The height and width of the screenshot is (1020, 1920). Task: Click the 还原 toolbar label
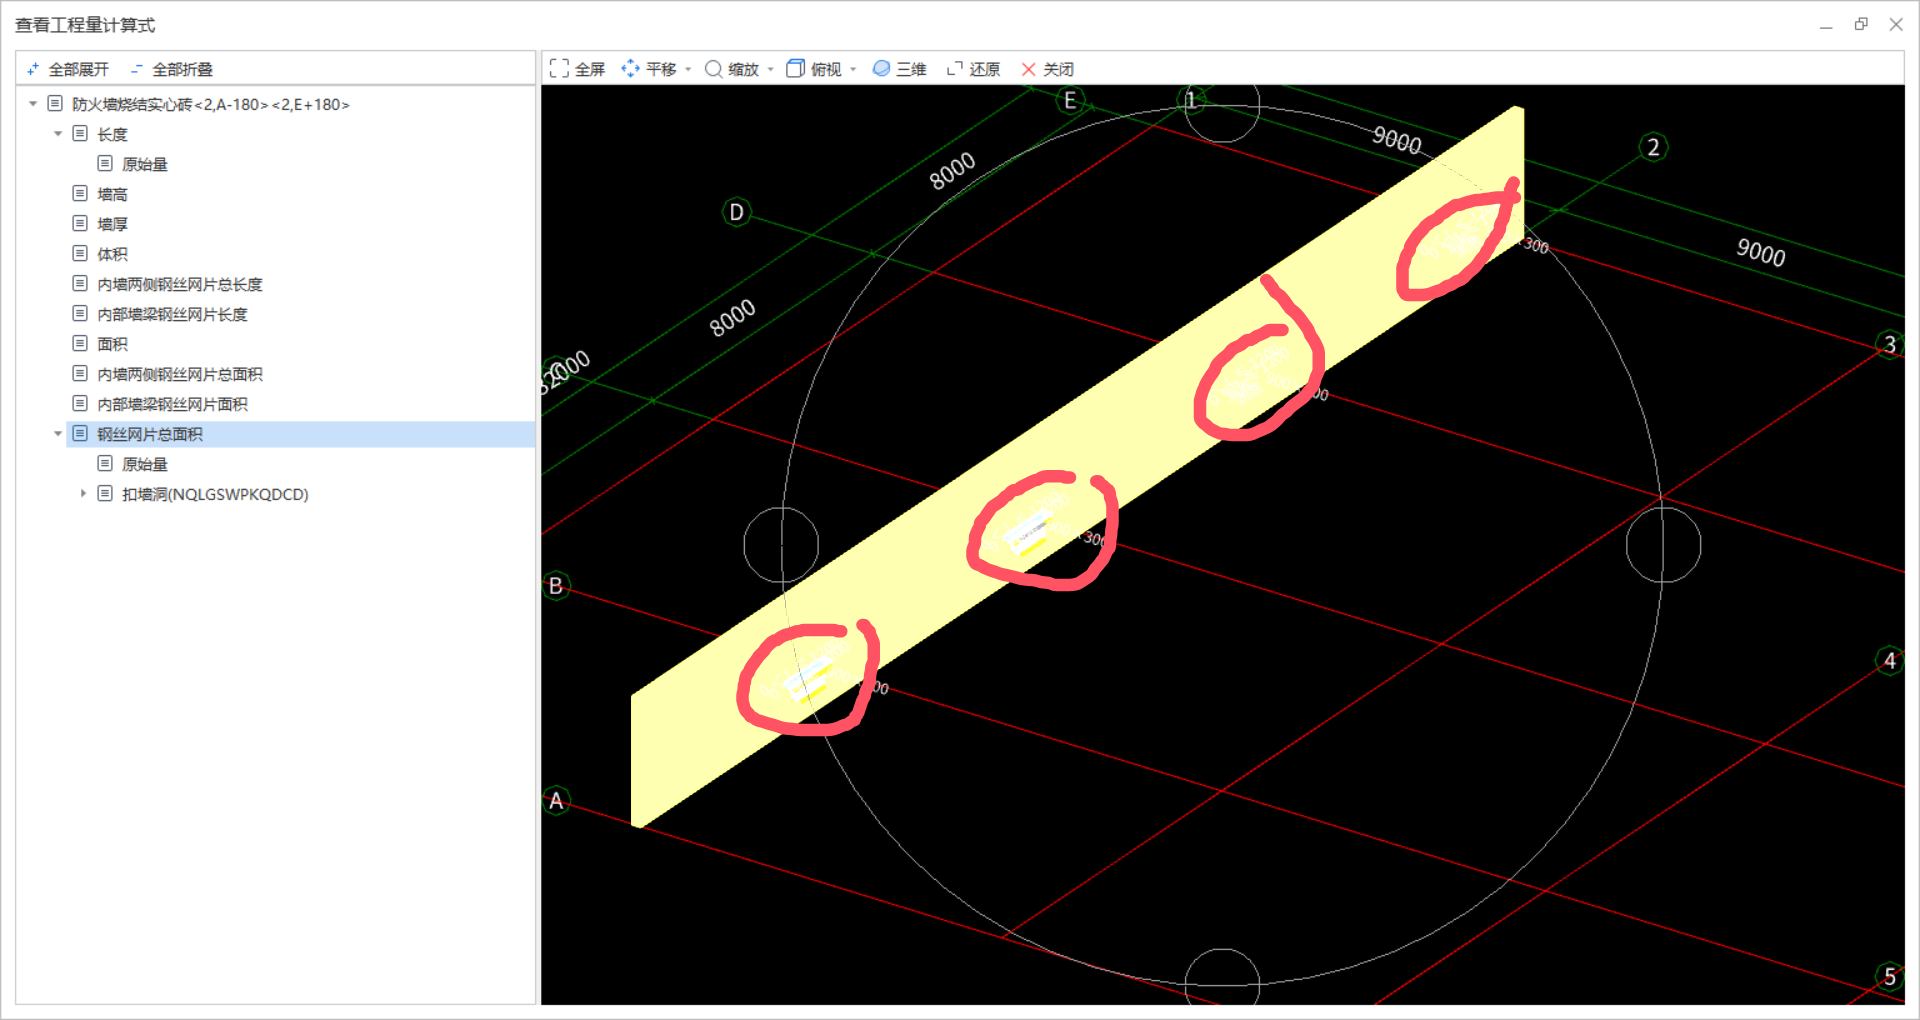(x=985, y=69)
